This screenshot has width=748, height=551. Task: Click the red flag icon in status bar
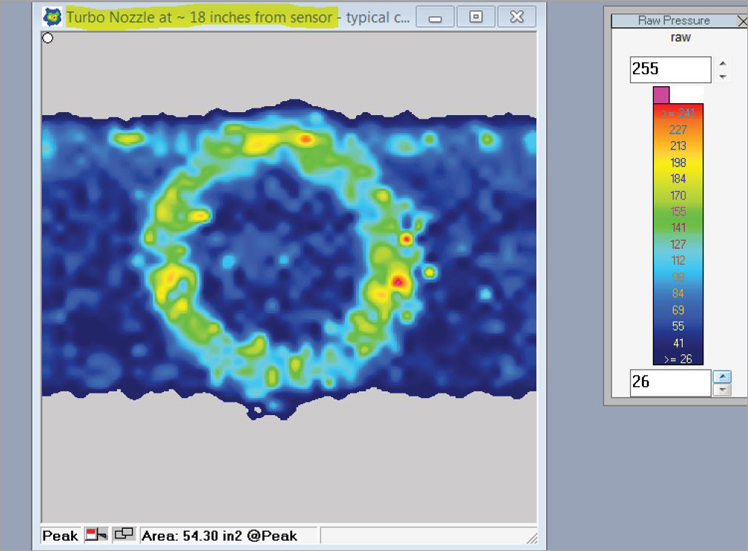(98, 536)
